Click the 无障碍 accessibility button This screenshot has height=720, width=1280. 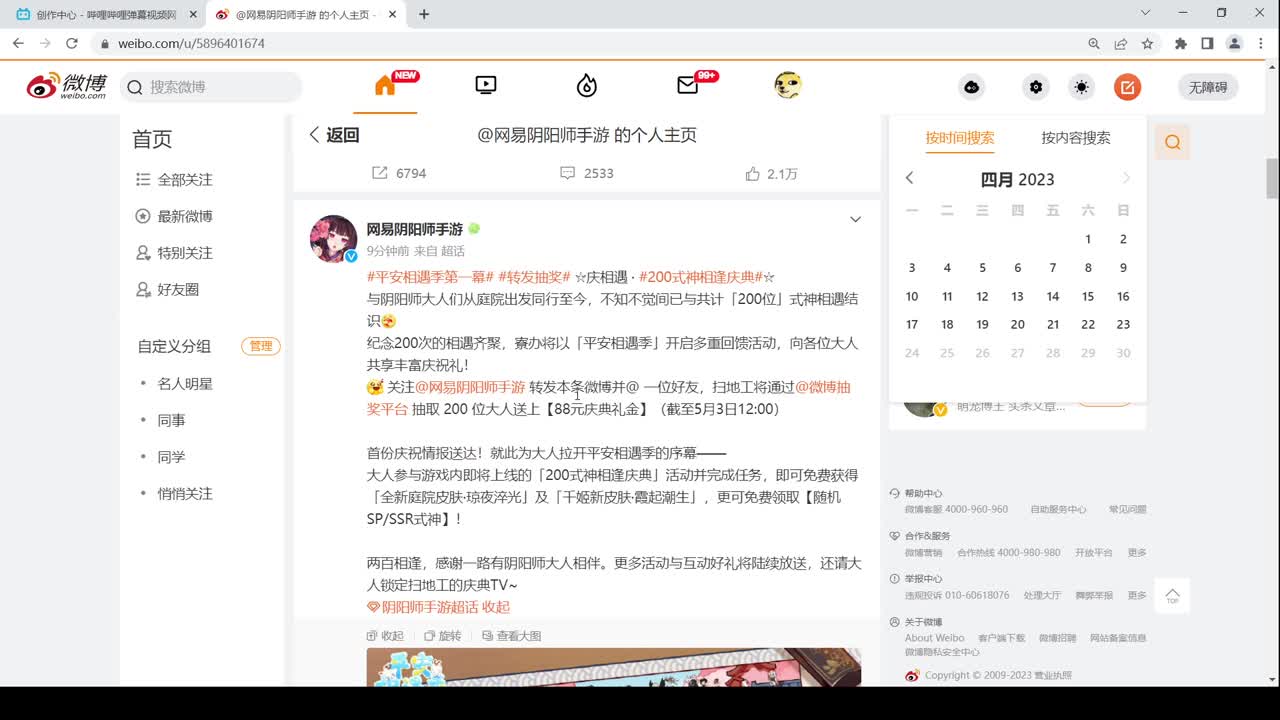1208,87
